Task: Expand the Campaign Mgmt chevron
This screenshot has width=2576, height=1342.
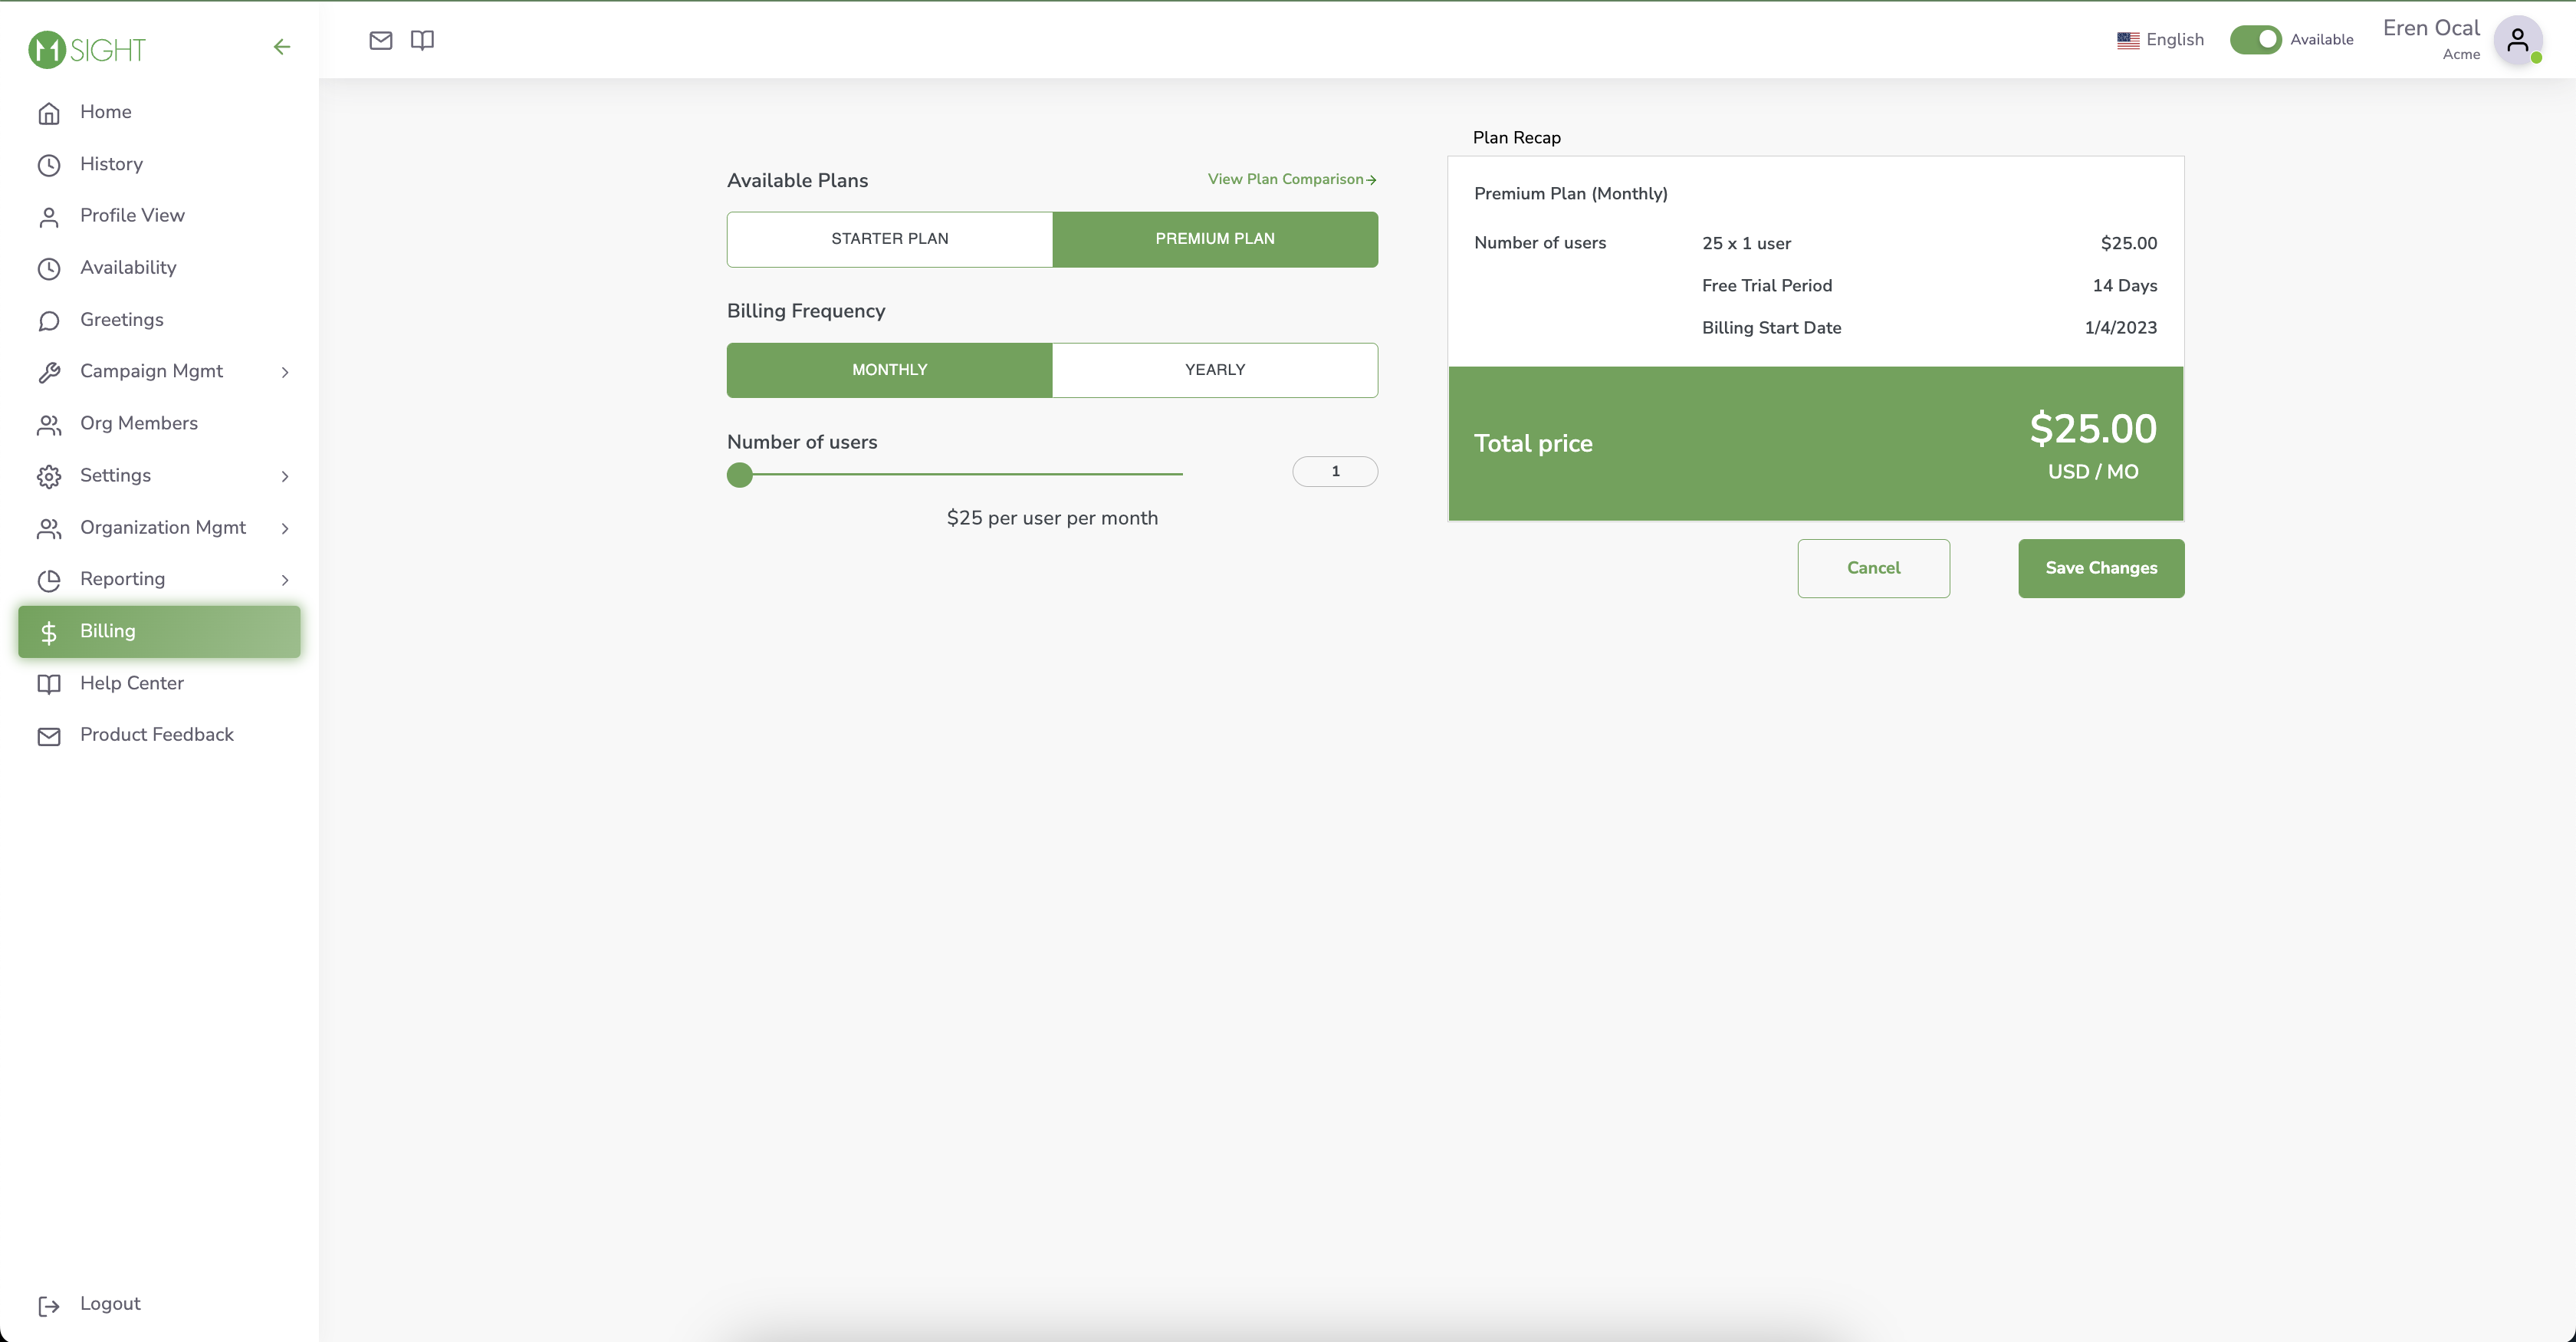Action: [285, 372]
